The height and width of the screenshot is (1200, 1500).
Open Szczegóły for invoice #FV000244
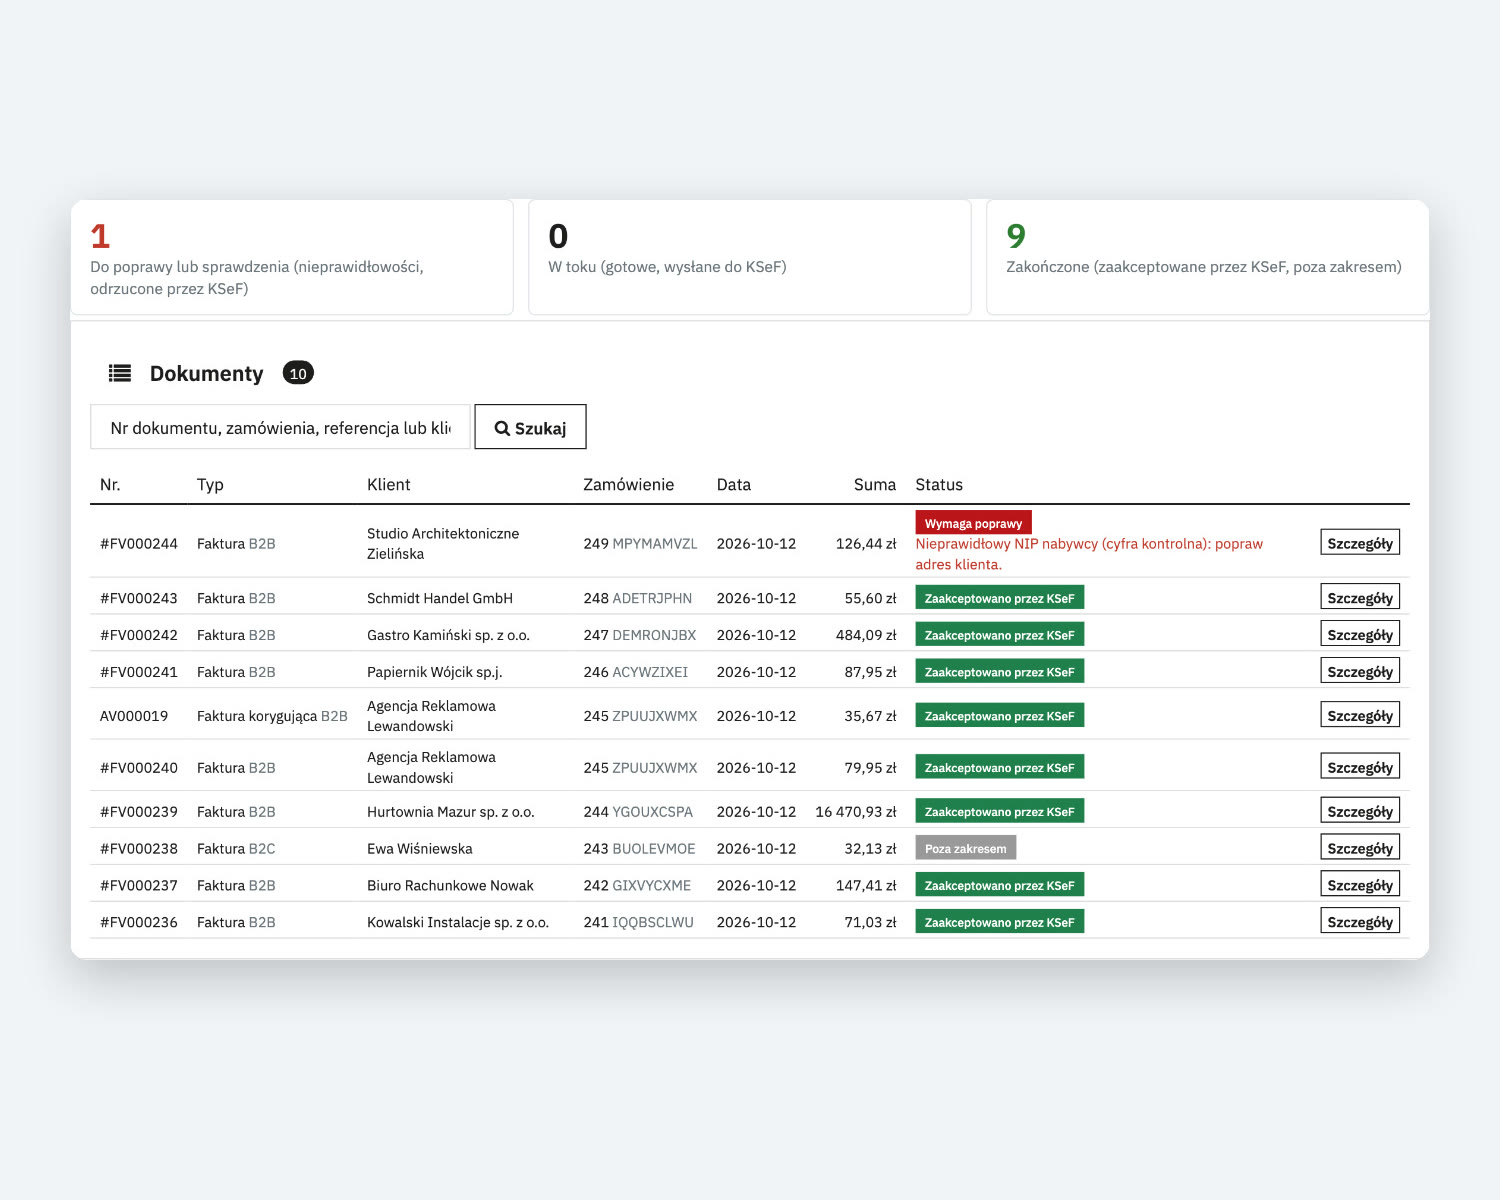click(1360, 542)
